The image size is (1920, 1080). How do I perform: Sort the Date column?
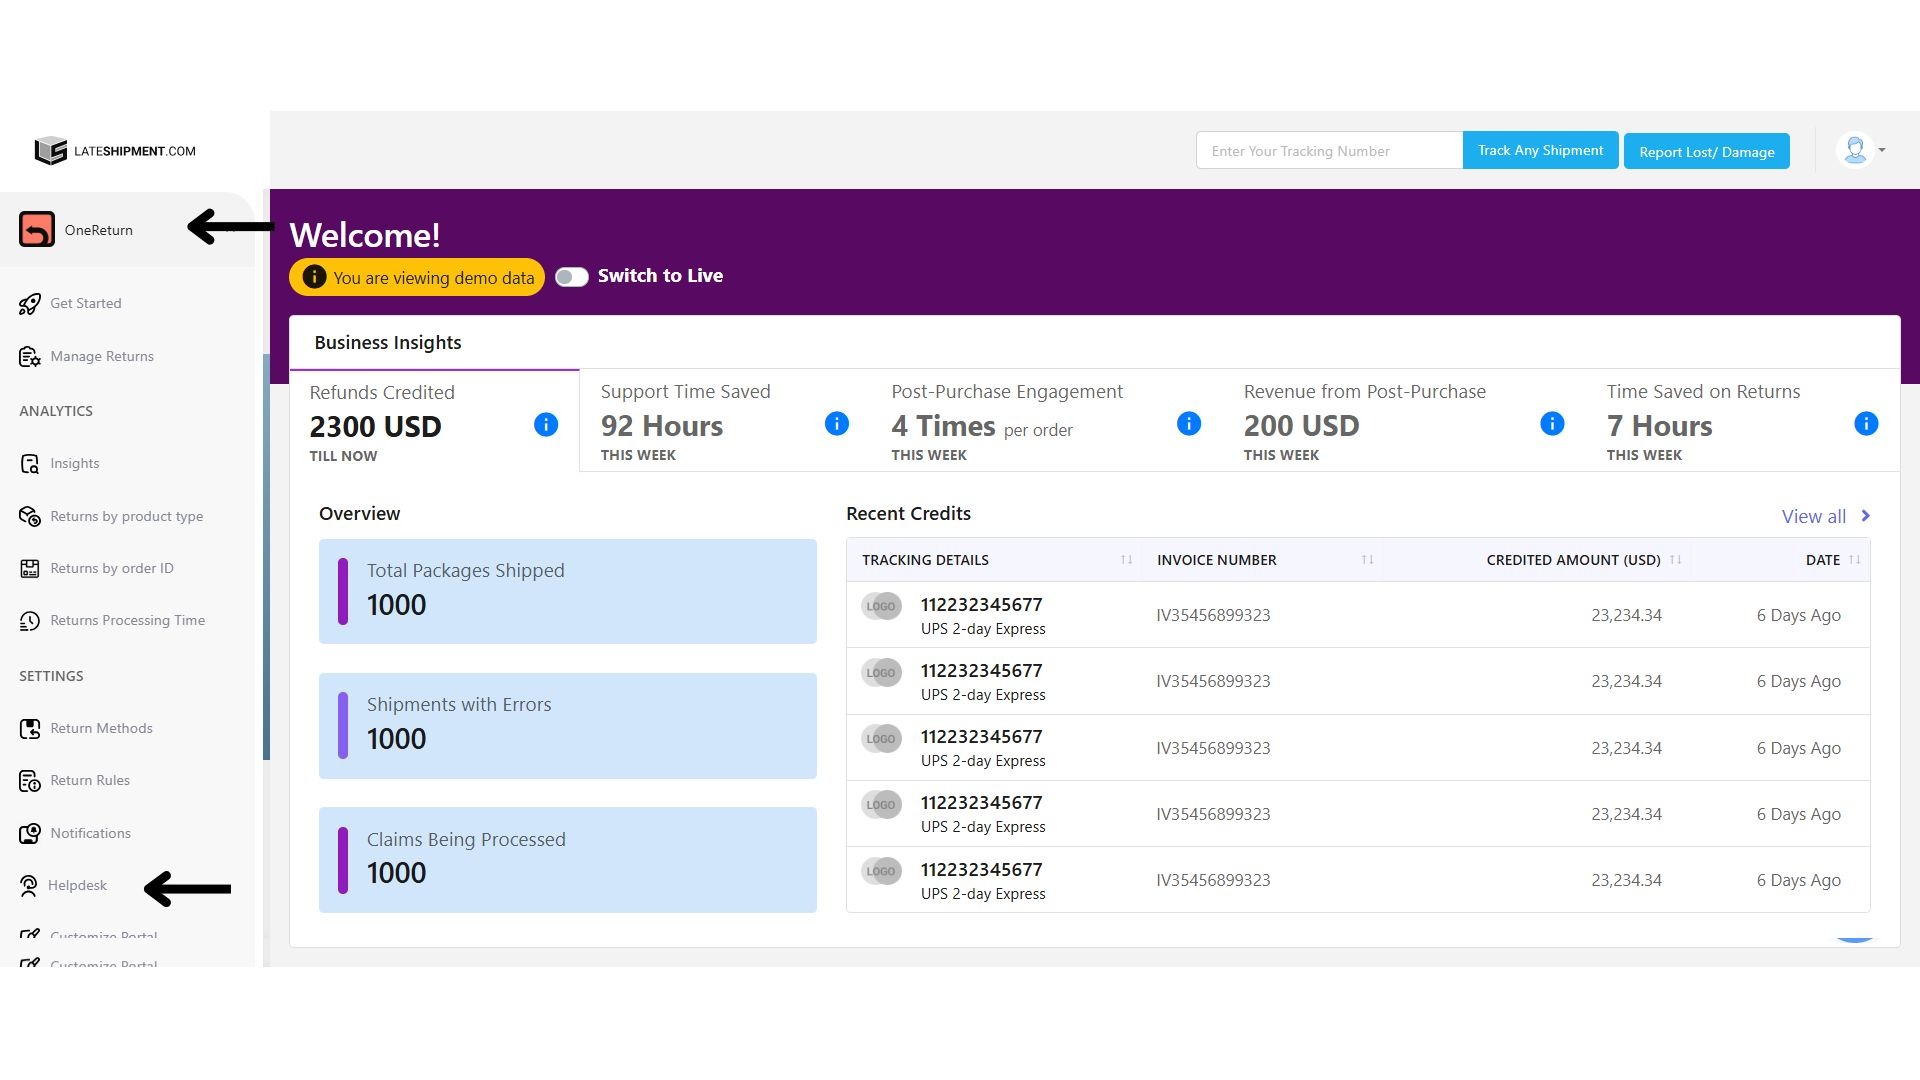(1854, 560)
